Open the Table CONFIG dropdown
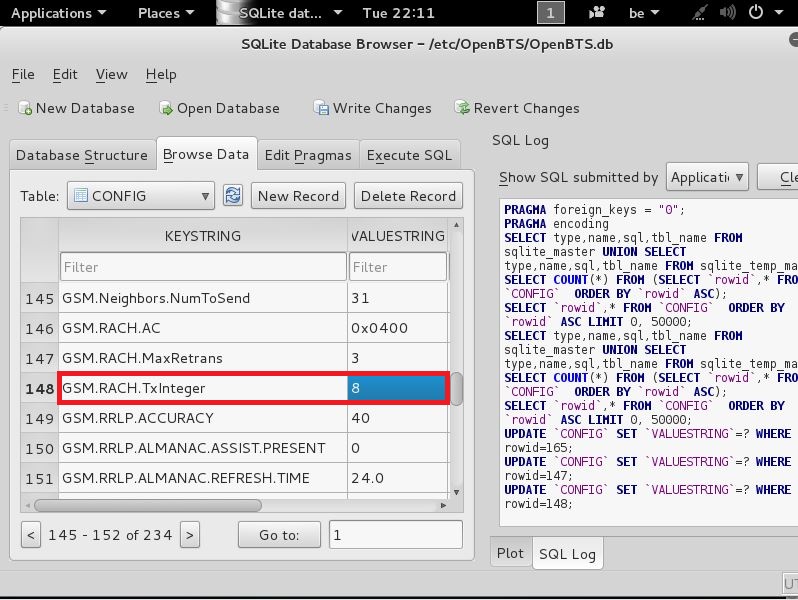 click(141, 196)
